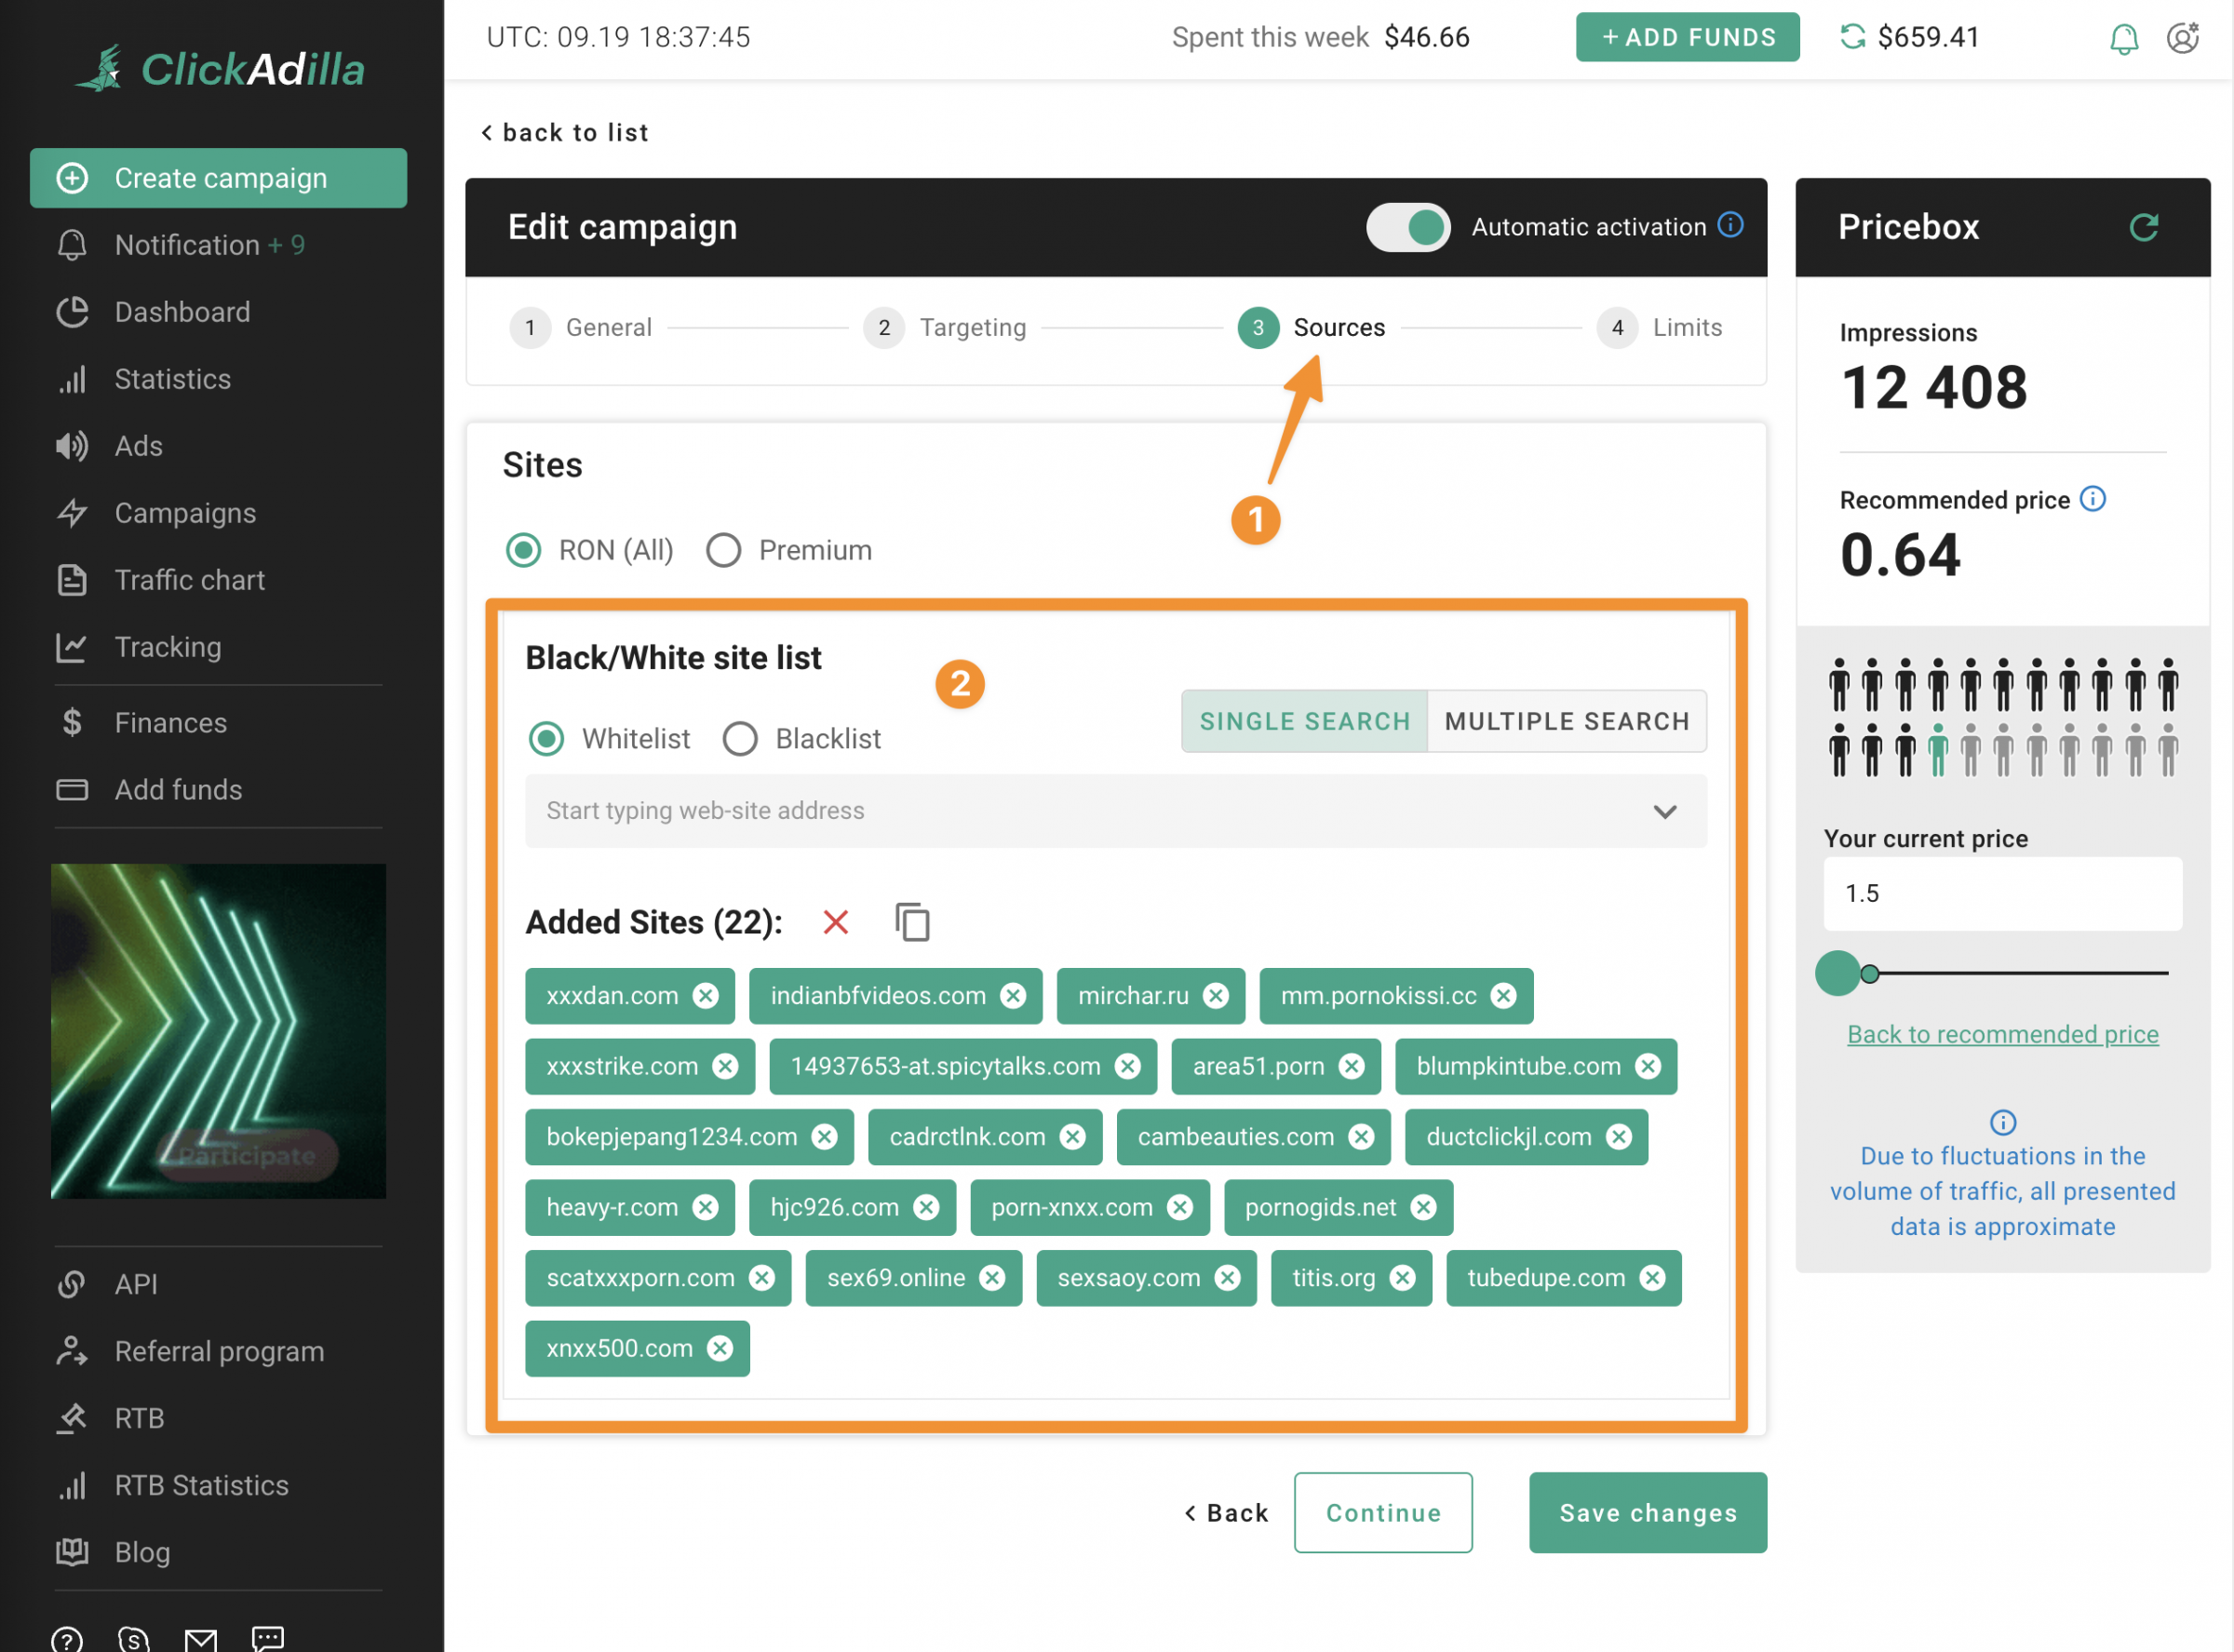Refresh the Pricebox data
The image size is (2234, 1652).
coord(2143,227)
